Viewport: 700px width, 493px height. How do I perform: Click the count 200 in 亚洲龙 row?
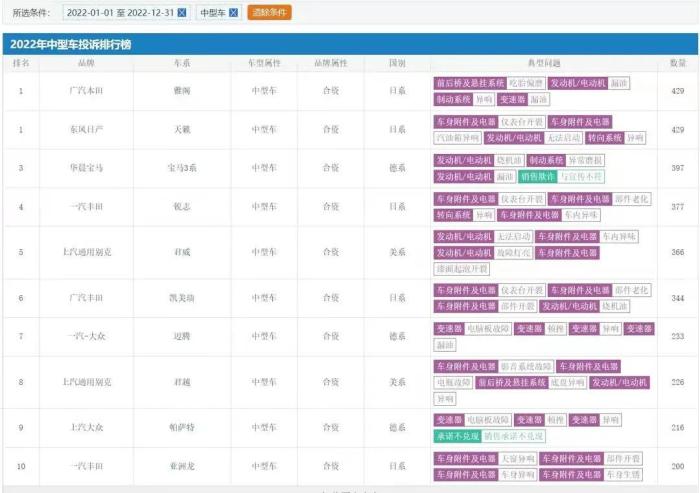[678, 466]
